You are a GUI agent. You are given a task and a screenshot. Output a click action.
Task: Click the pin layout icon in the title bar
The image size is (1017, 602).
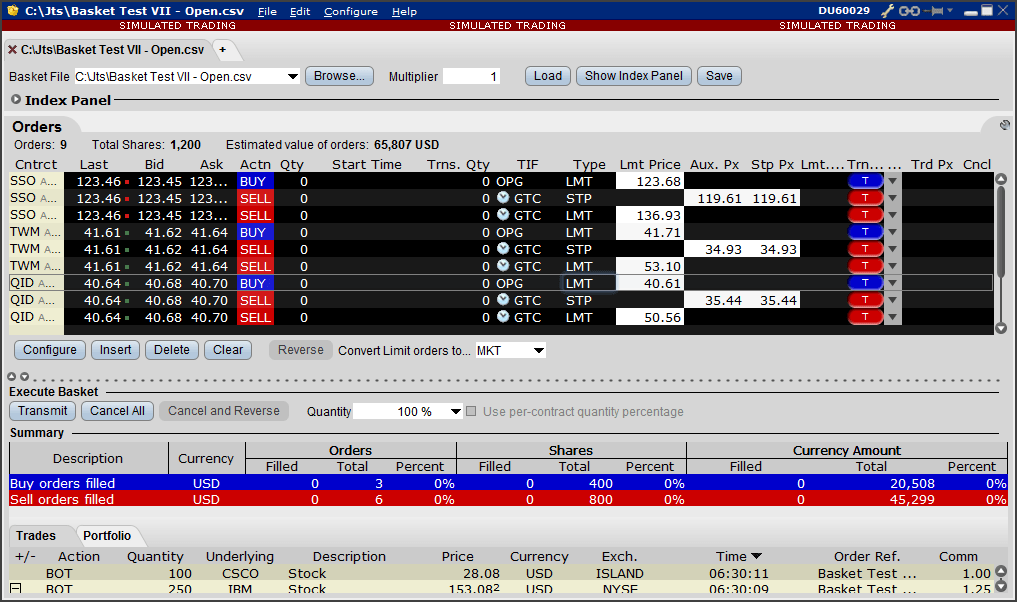(935, 10)
